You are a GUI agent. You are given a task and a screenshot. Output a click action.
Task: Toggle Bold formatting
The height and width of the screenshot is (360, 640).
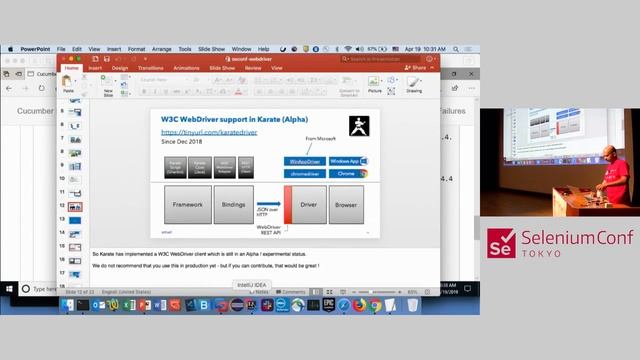point(144,92)
